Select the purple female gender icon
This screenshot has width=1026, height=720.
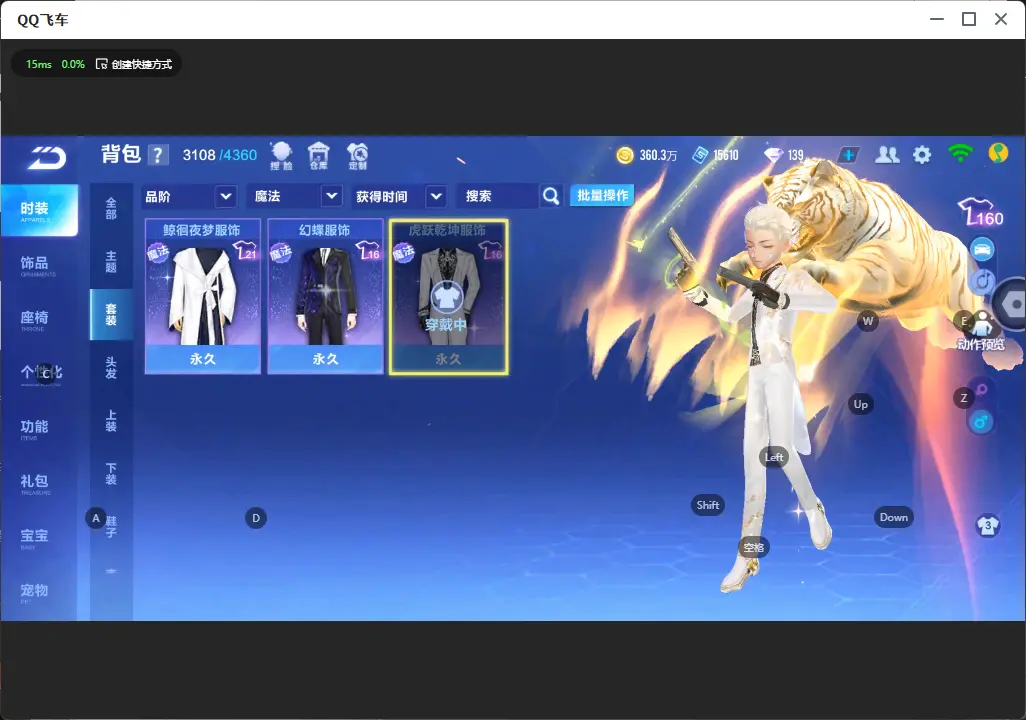coord(982,389)
